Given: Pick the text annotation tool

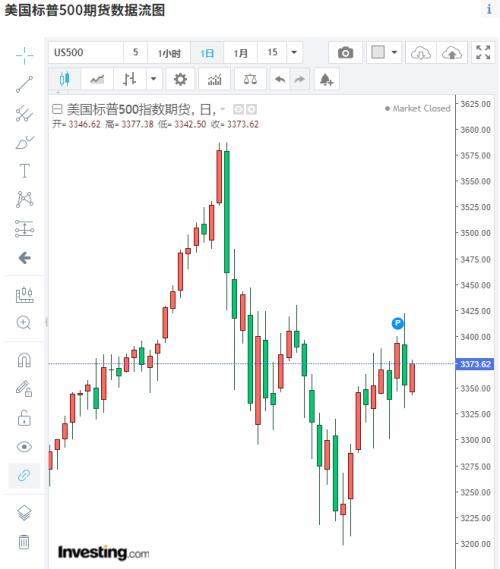Looking at the screenshot, I should pyautogui.click(x=24, y=171).
